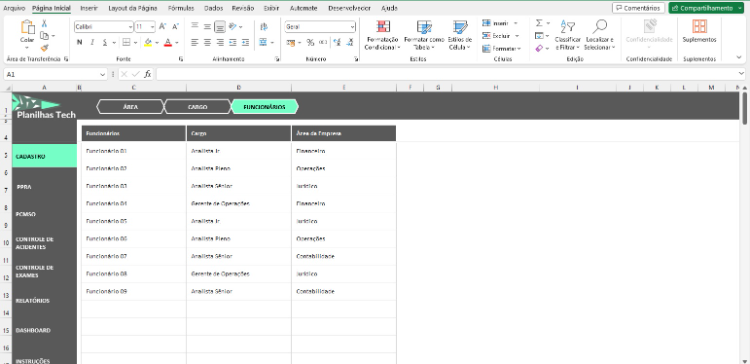The image size is (750, 364).
Task: Open Formatação Condicional icon
Action: [383, 27]
